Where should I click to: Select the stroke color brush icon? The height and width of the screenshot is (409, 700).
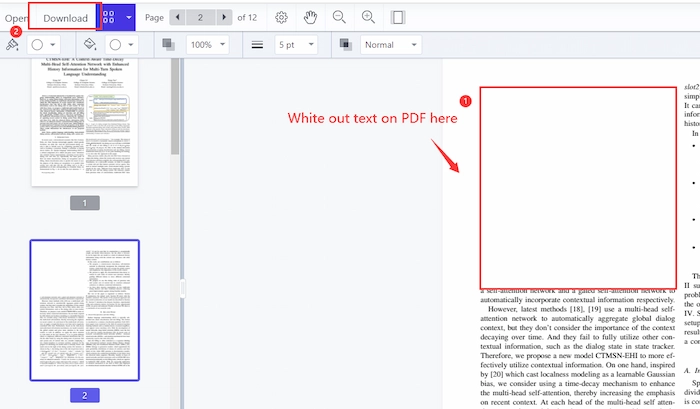coord(12,45)
